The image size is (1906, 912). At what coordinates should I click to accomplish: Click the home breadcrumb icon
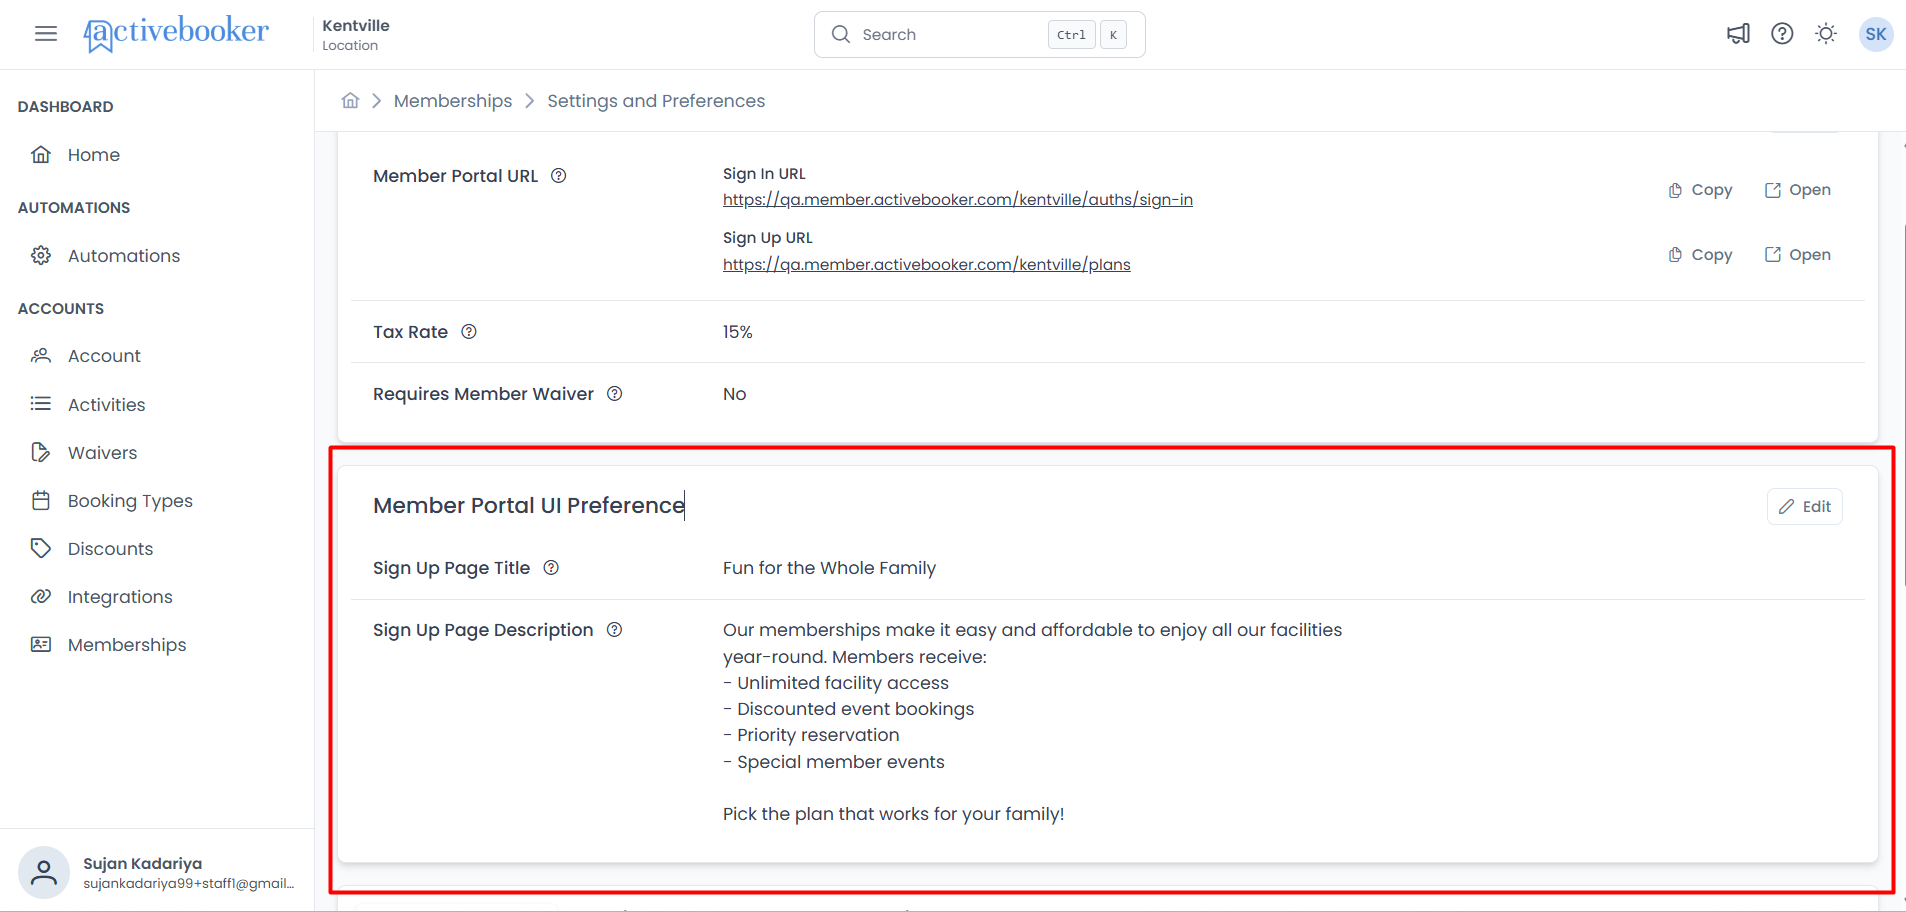[x=350, y=101]
